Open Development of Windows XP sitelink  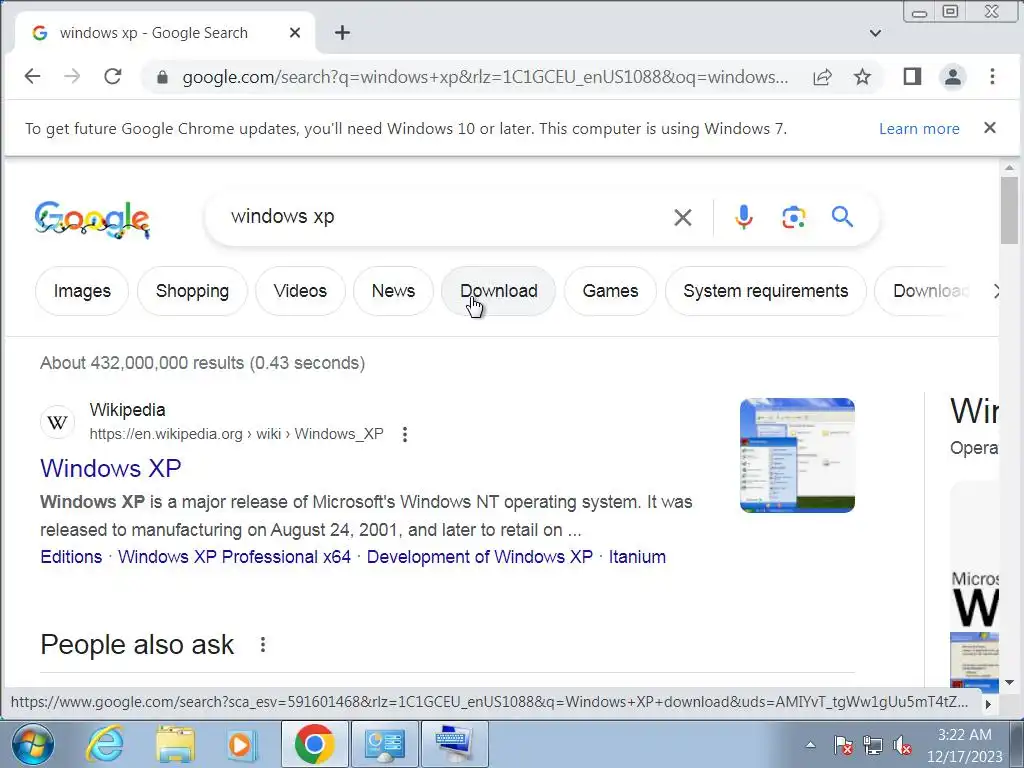coord(479,557)
